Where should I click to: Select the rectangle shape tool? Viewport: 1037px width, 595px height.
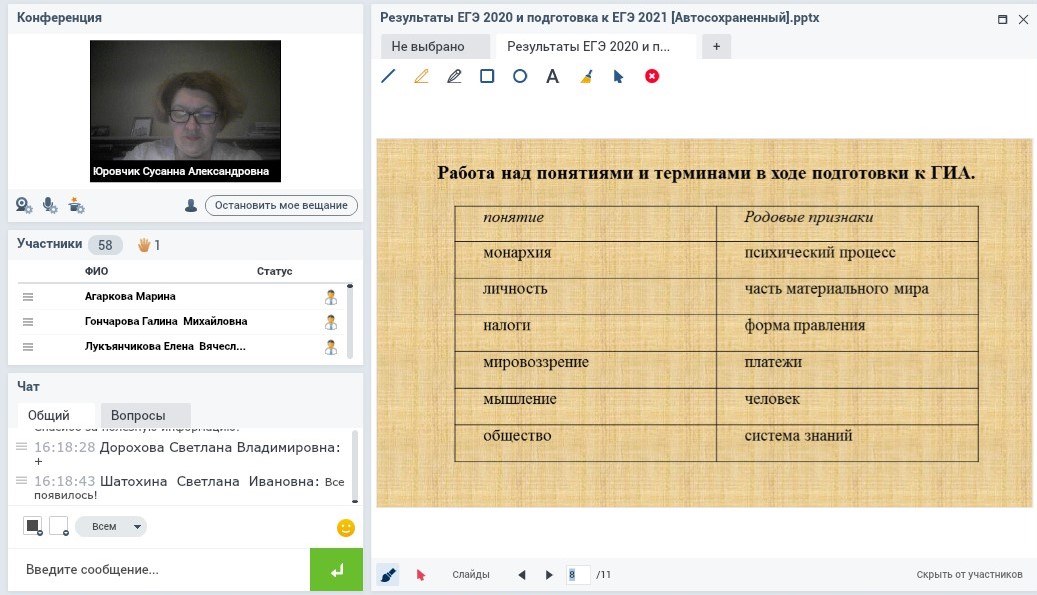pyautogui.click(x=487, y=76)
